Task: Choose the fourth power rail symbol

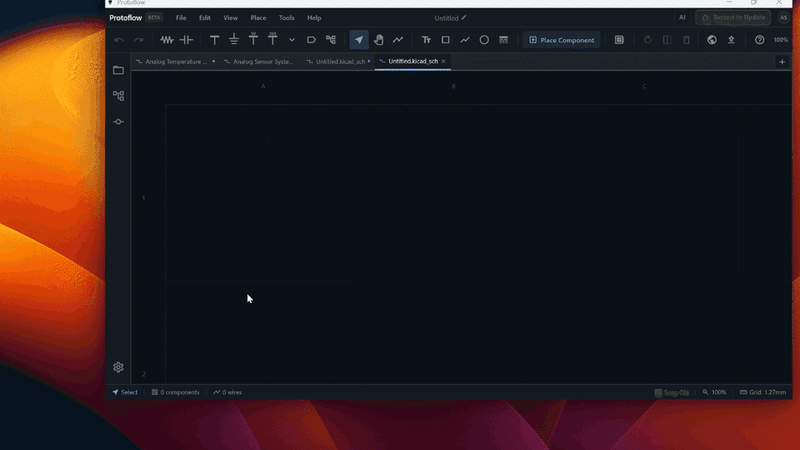Action: pos(272,39)
